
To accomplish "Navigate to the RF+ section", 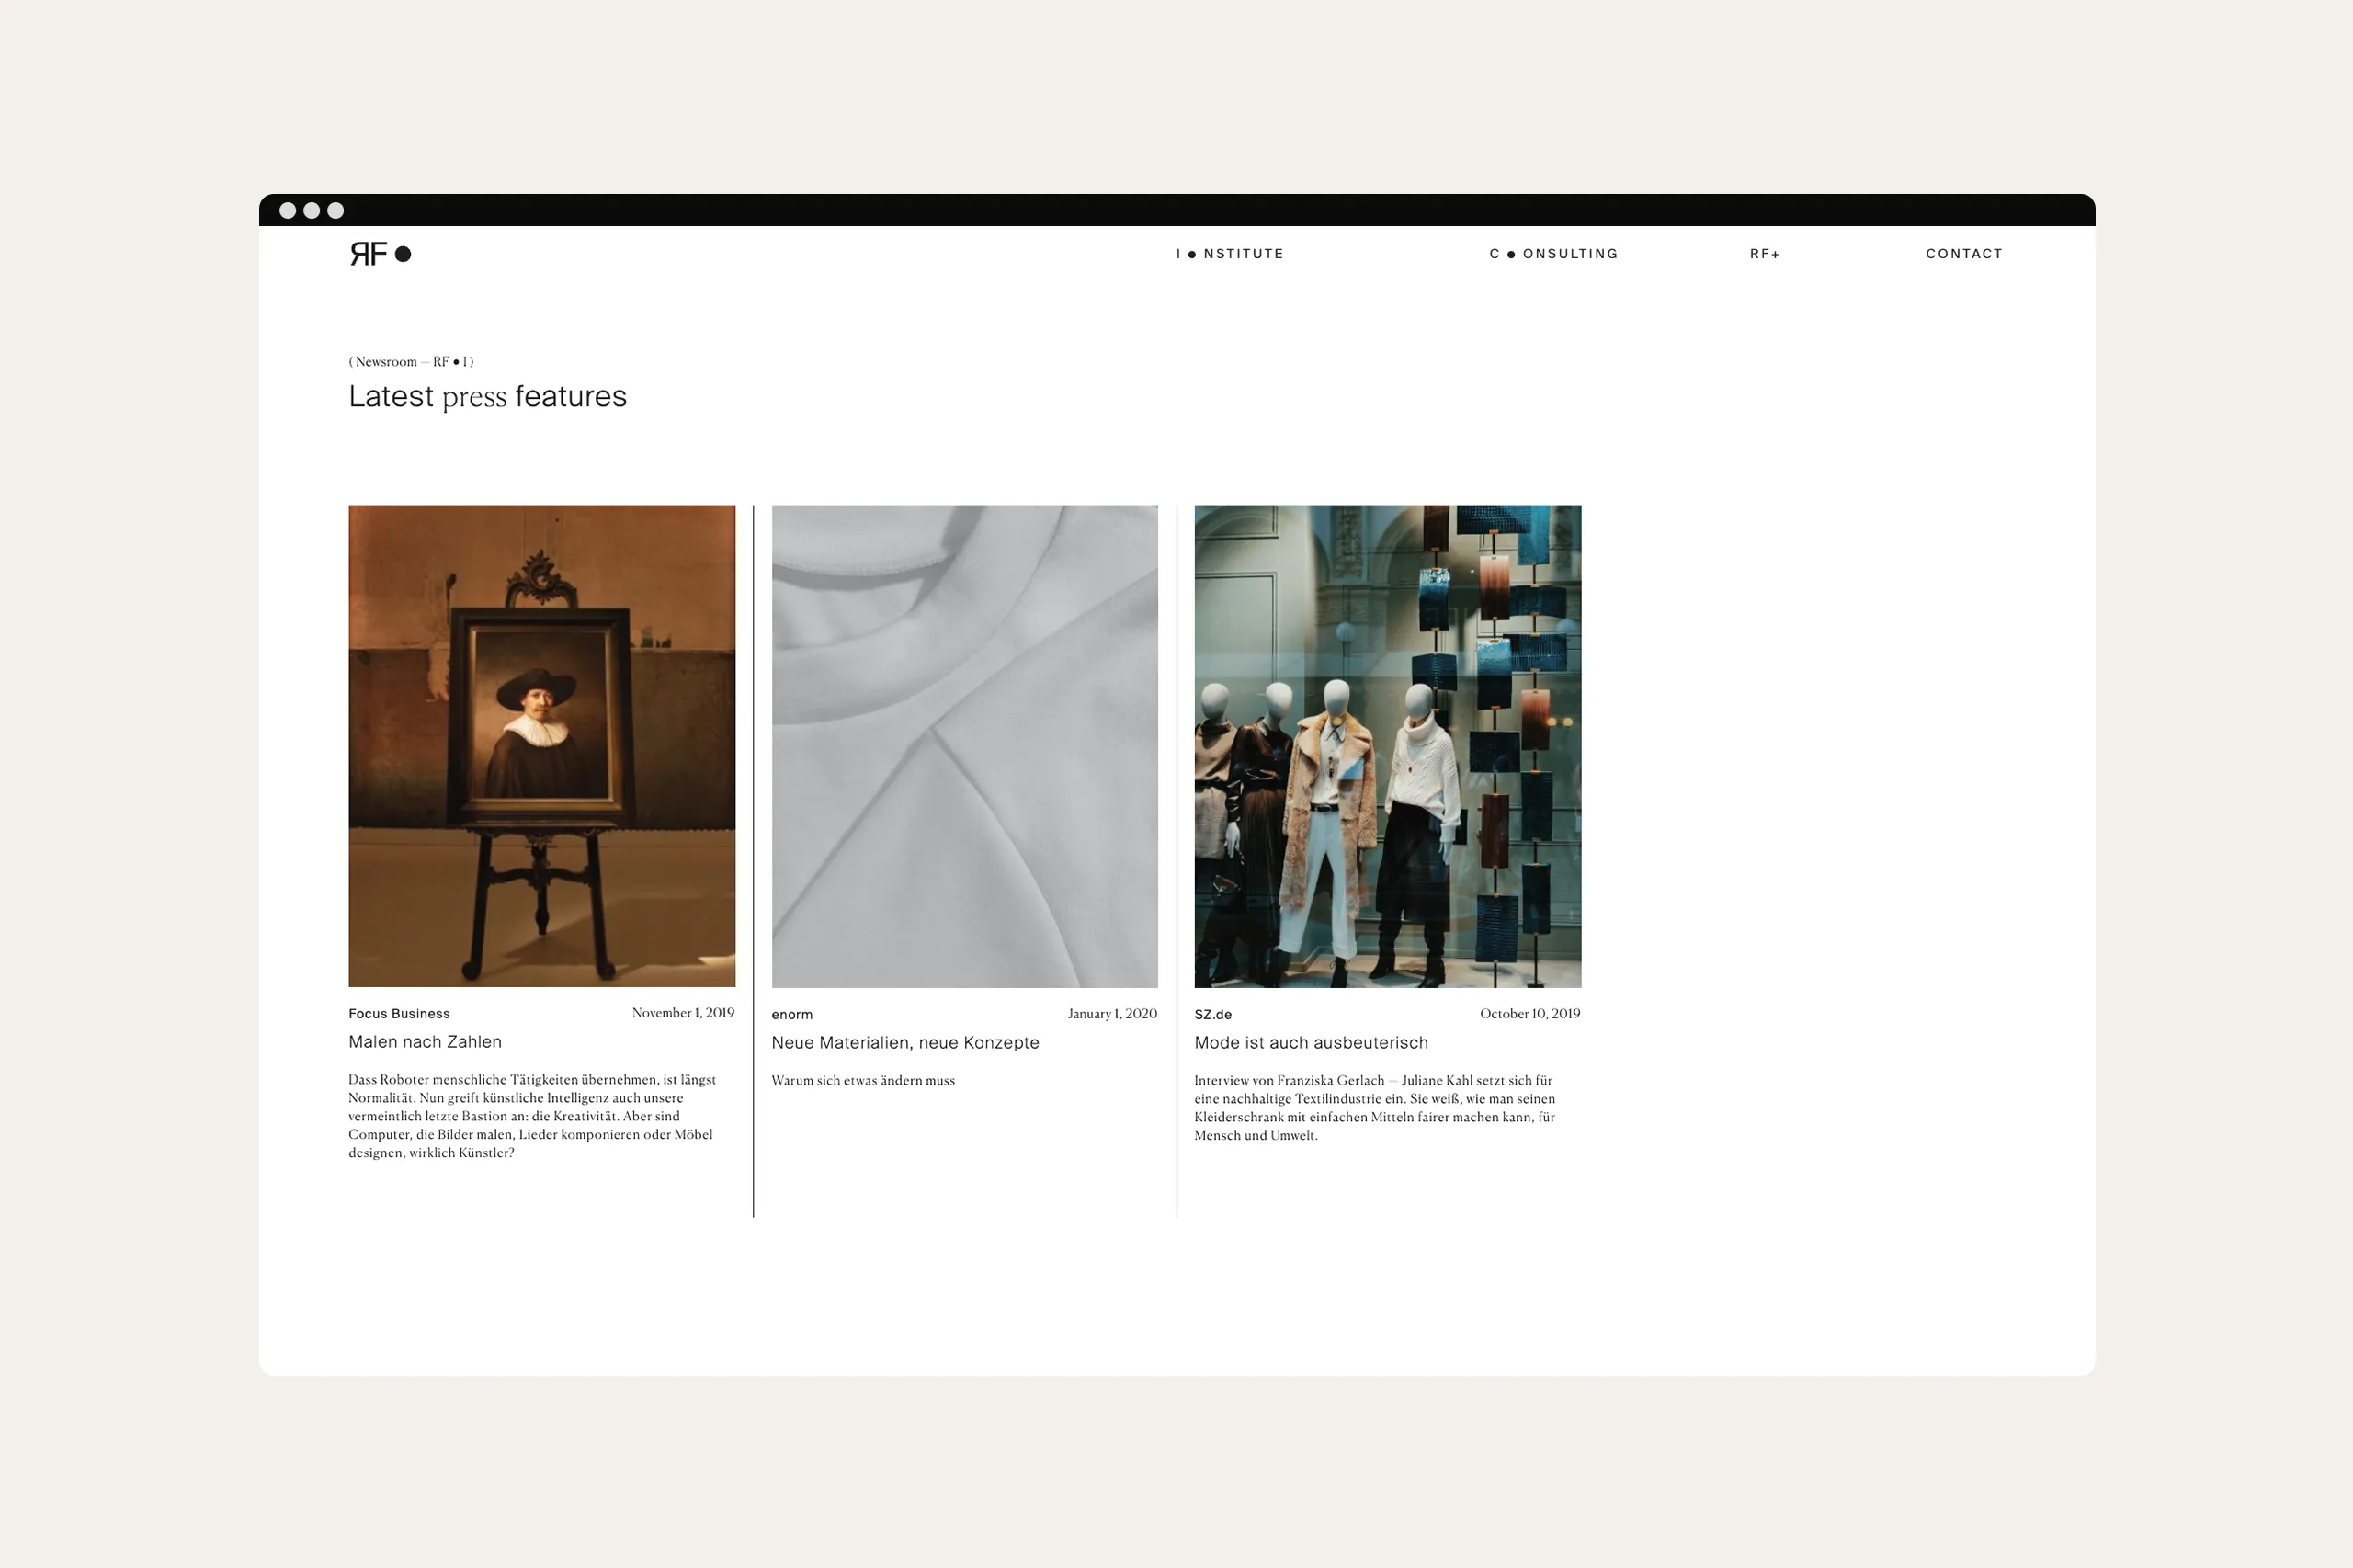I will click(x=1765, y=254).
